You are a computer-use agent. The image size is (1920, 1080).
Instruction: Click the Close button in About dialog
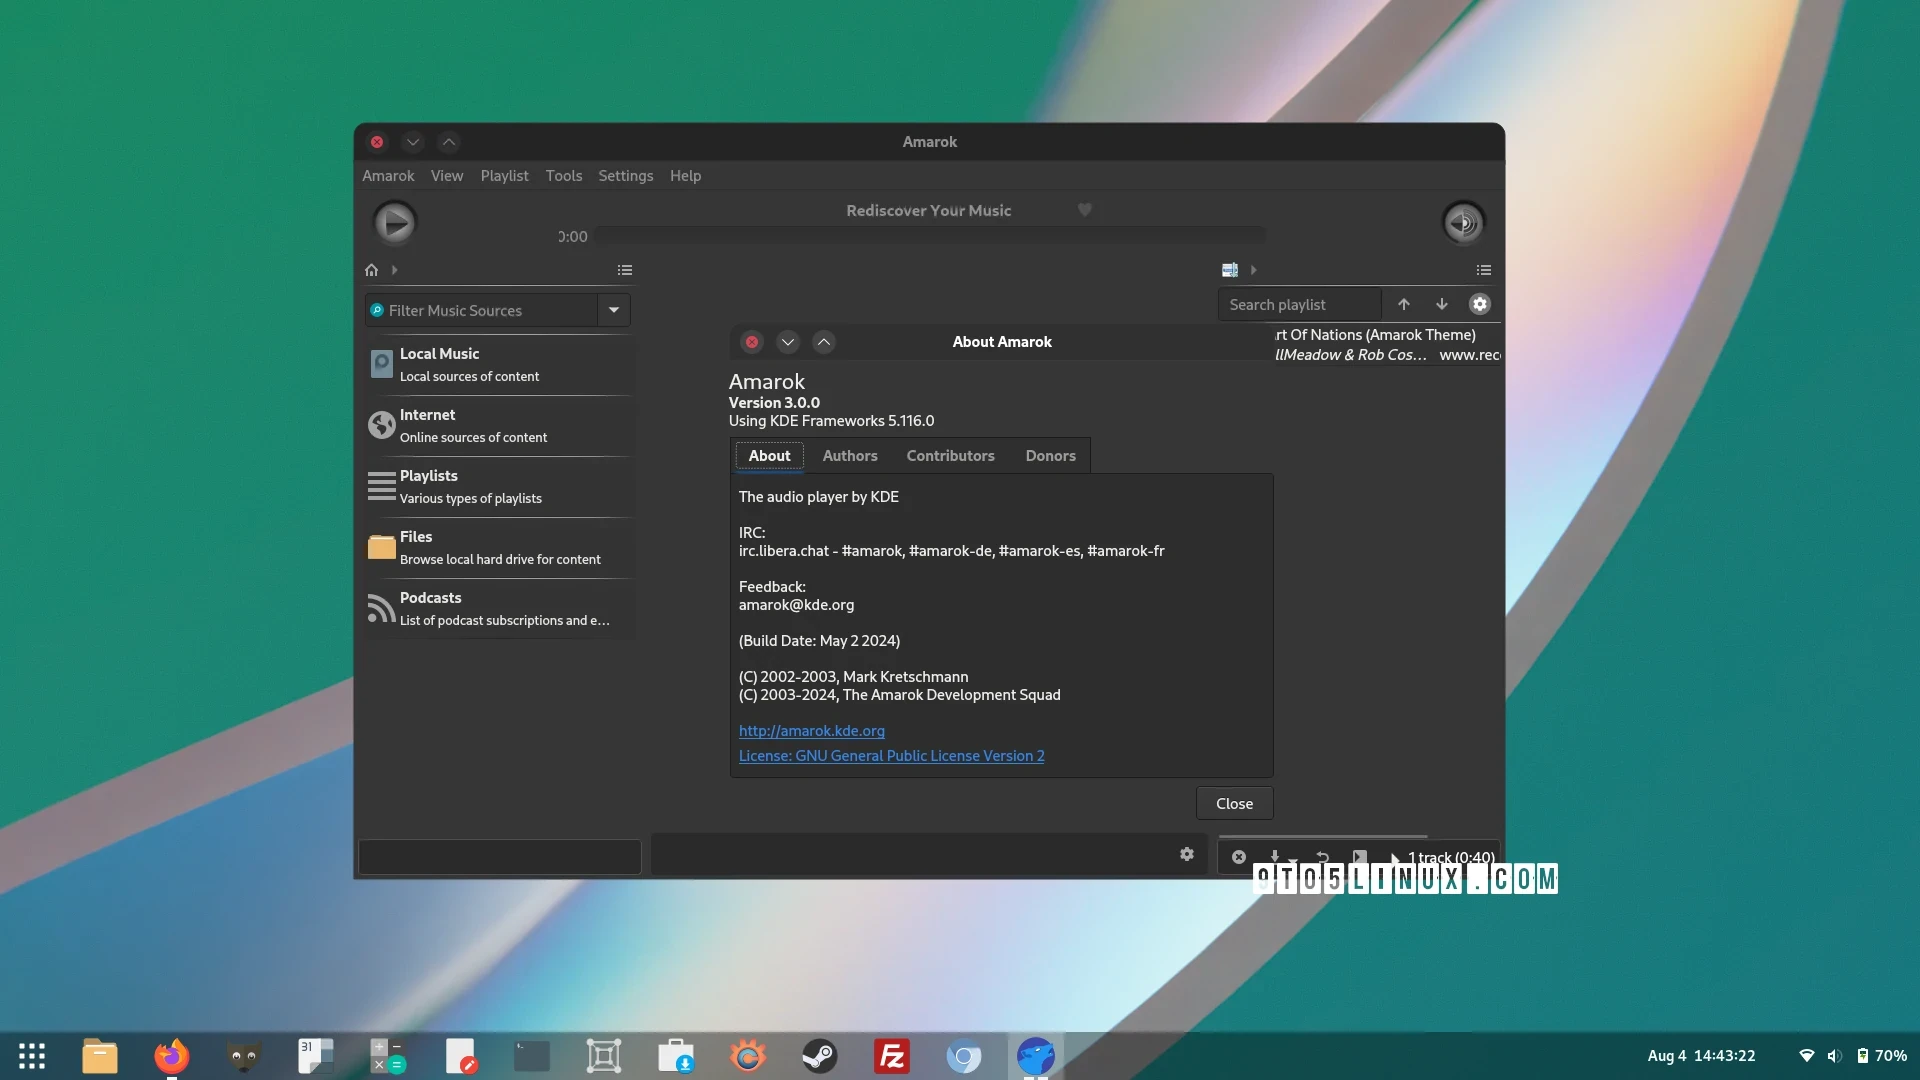click(1234, 803)
